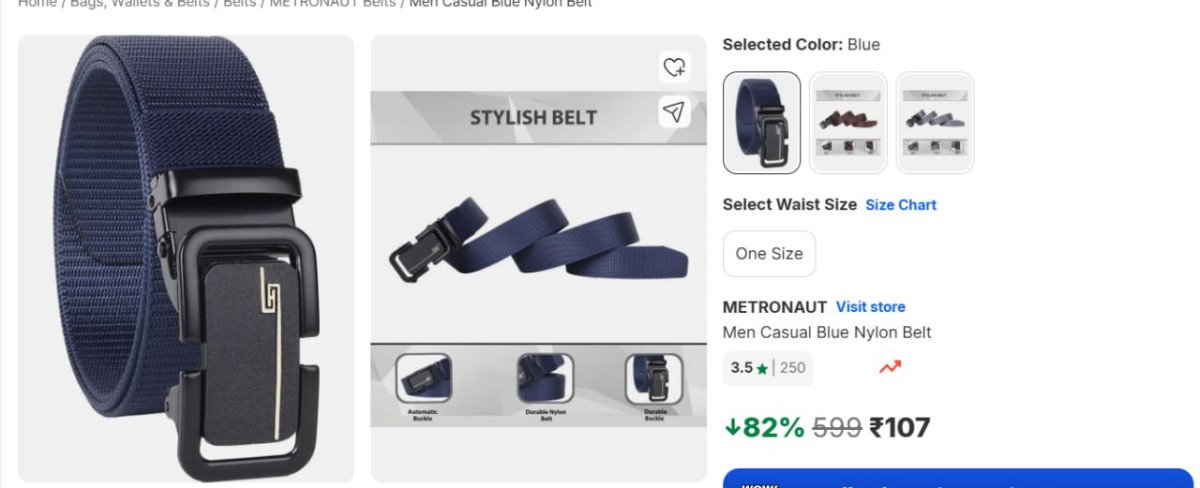The image size is (1200, 488).
Task: Open the 250 ratings count
Action: coord(792,368)
